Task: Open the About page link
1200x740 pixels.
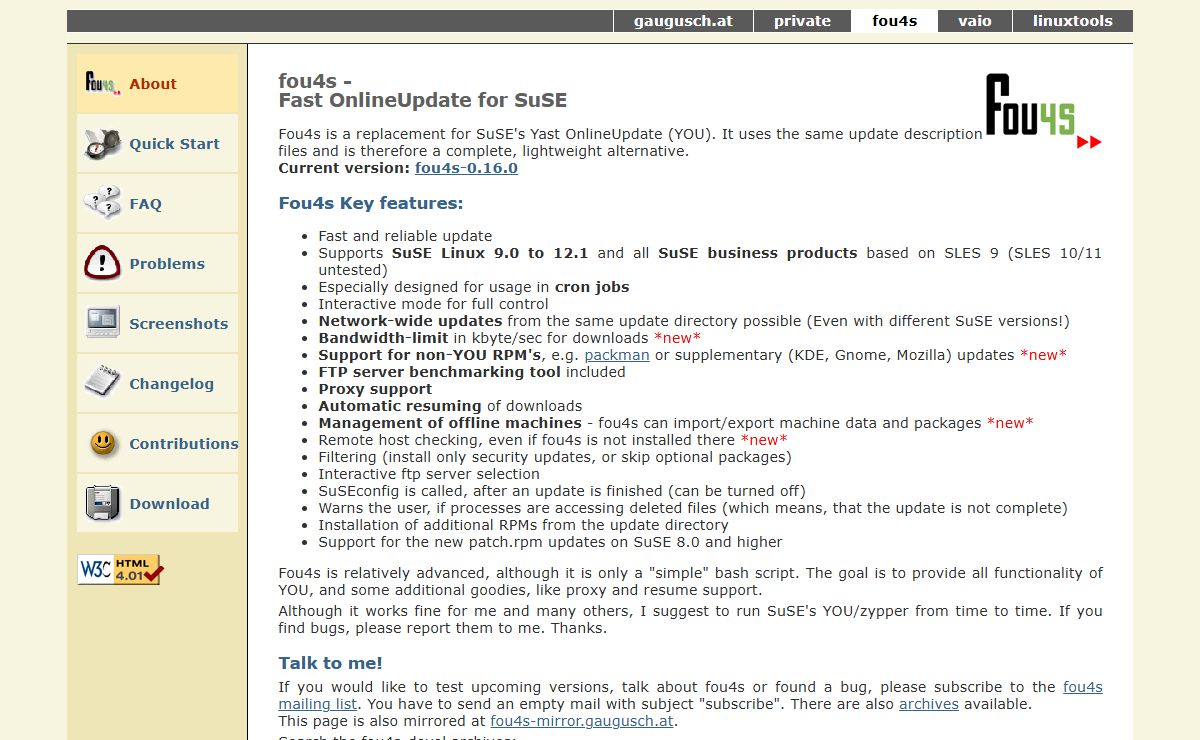Action: click(x=153, y=84)
